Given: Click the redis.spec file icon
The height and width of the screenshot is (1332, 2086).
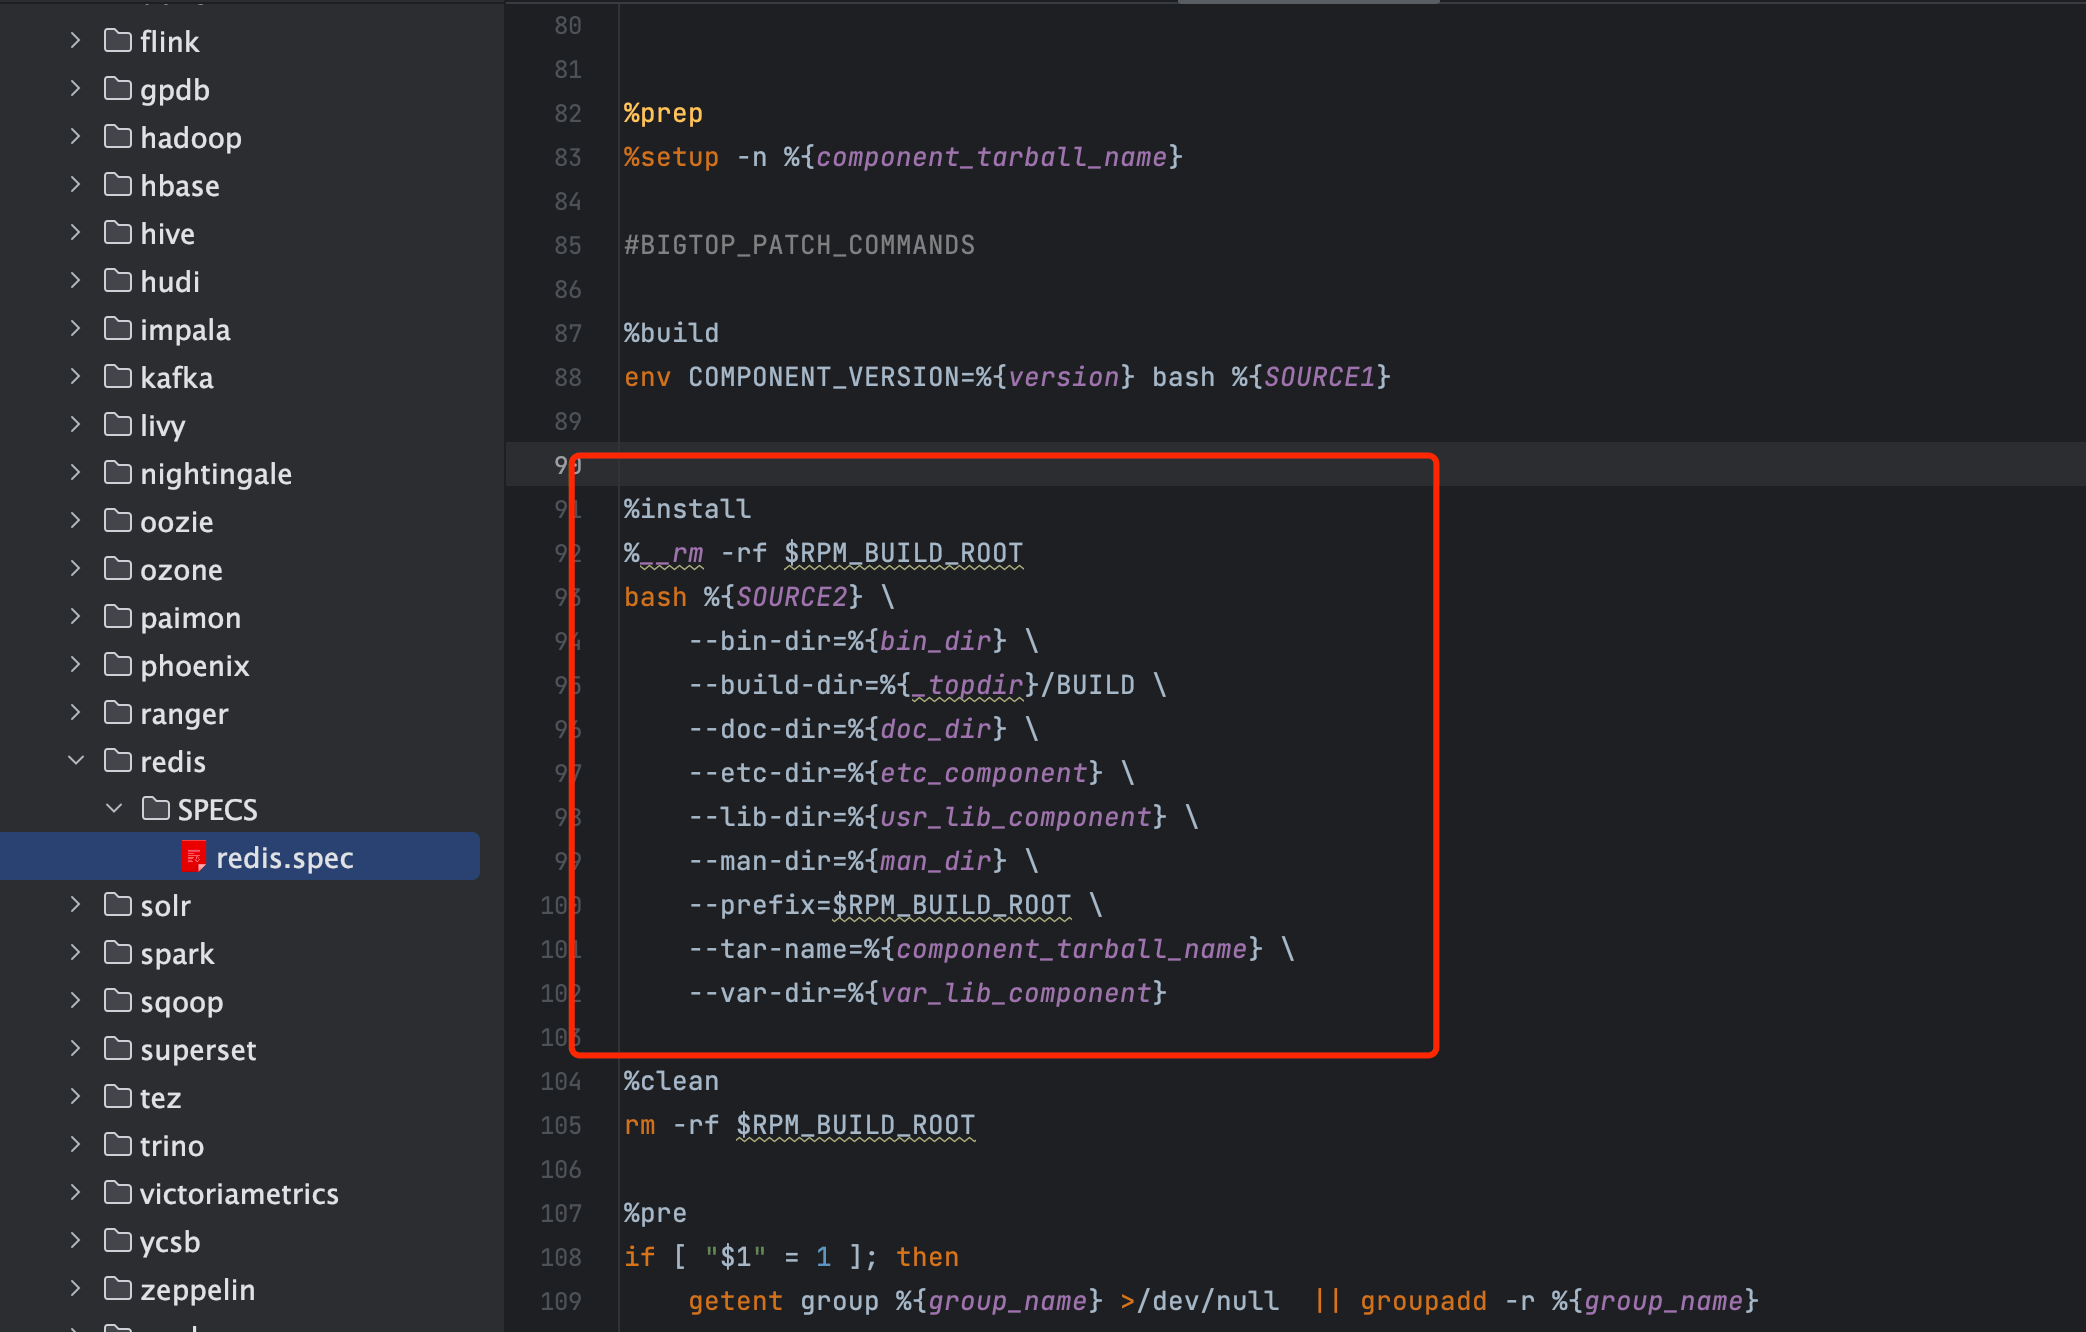Looking at the screenshot, I should [x=194, y=857].
